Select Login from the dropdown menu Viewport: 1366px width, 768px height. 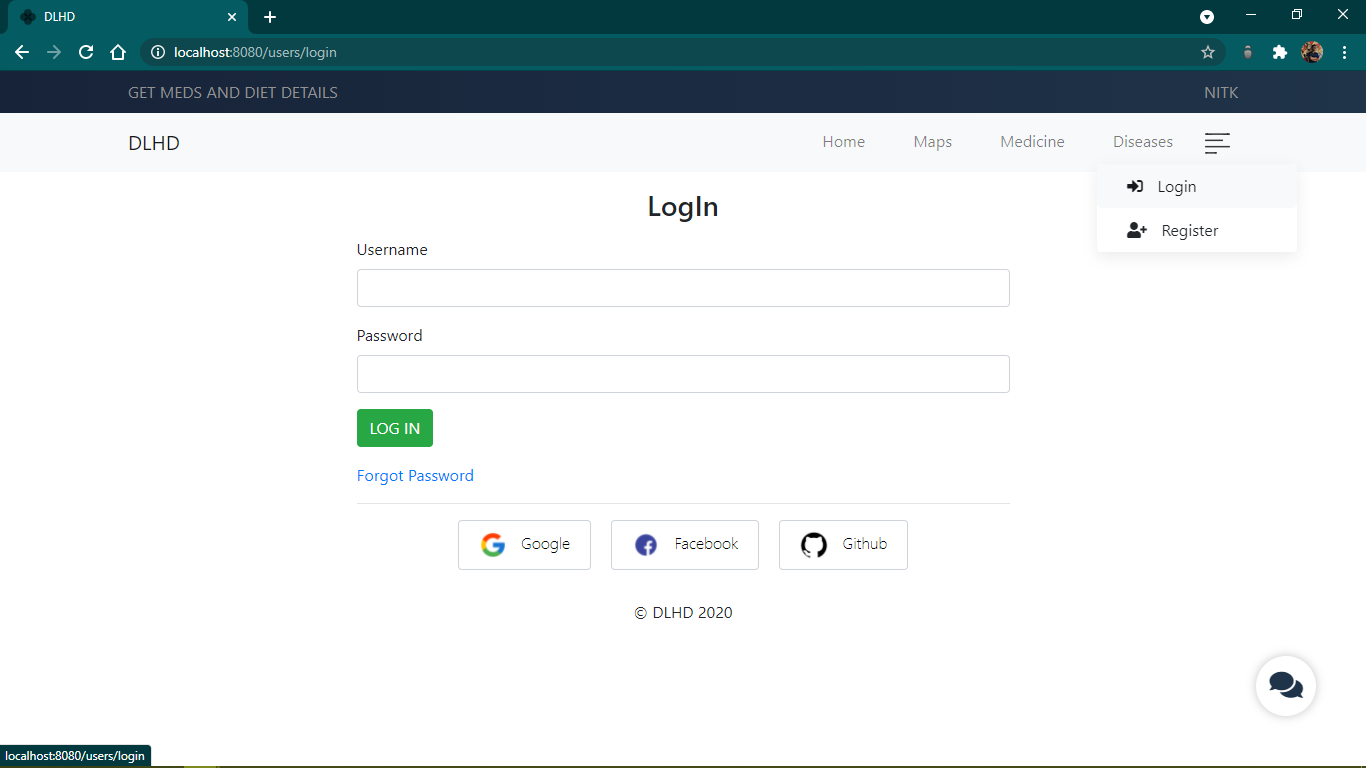pos(1197,186)
